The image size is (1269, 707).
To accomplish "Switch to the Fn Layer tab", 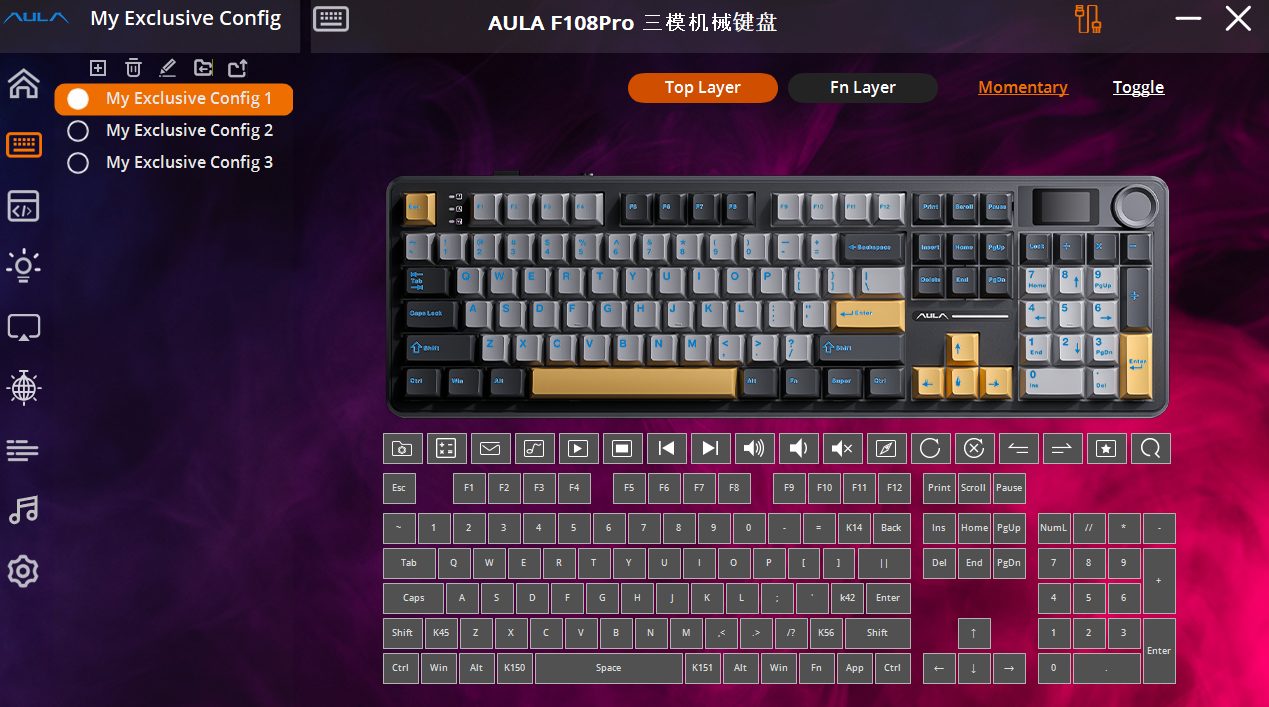I will (x=863, y=88).
